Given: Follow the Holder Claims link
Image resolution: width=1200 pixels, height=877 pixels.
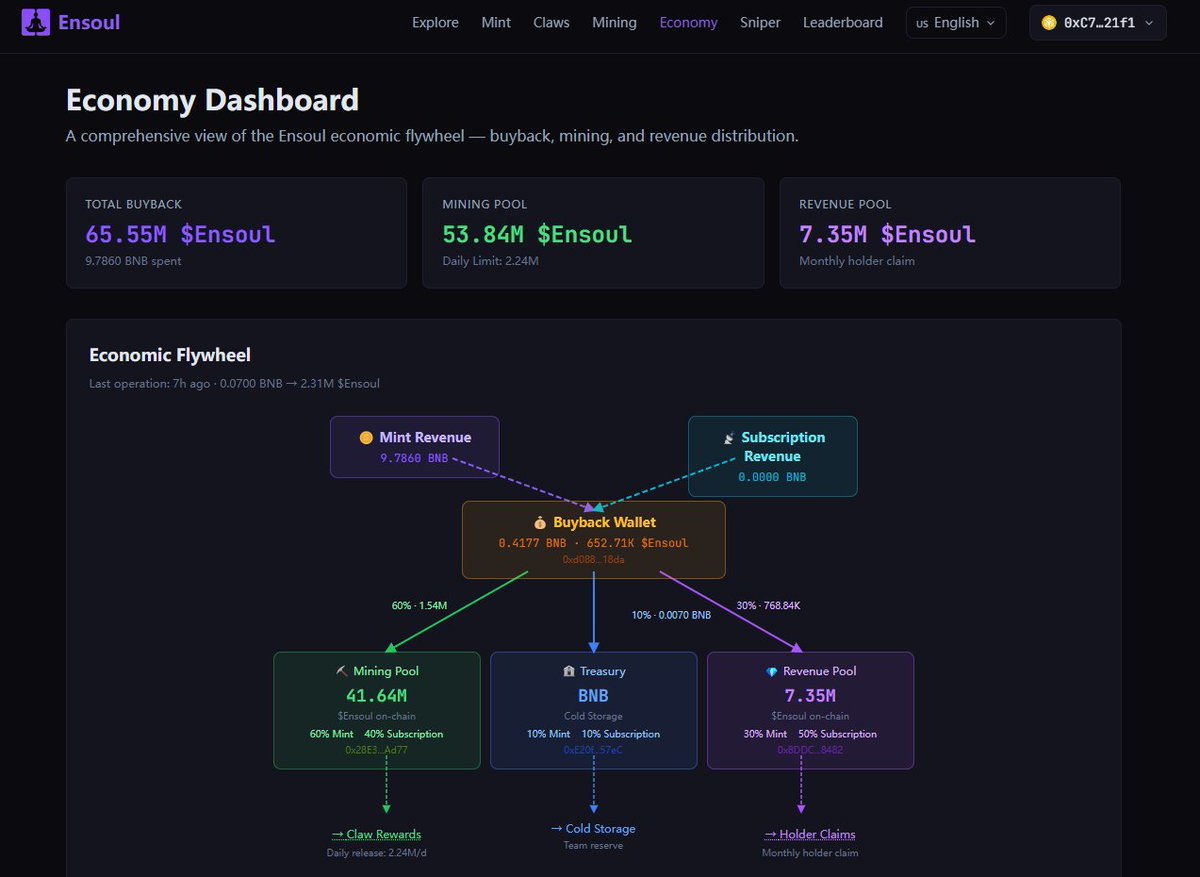Looking at the screenshot, I should (x=810, y=834).
